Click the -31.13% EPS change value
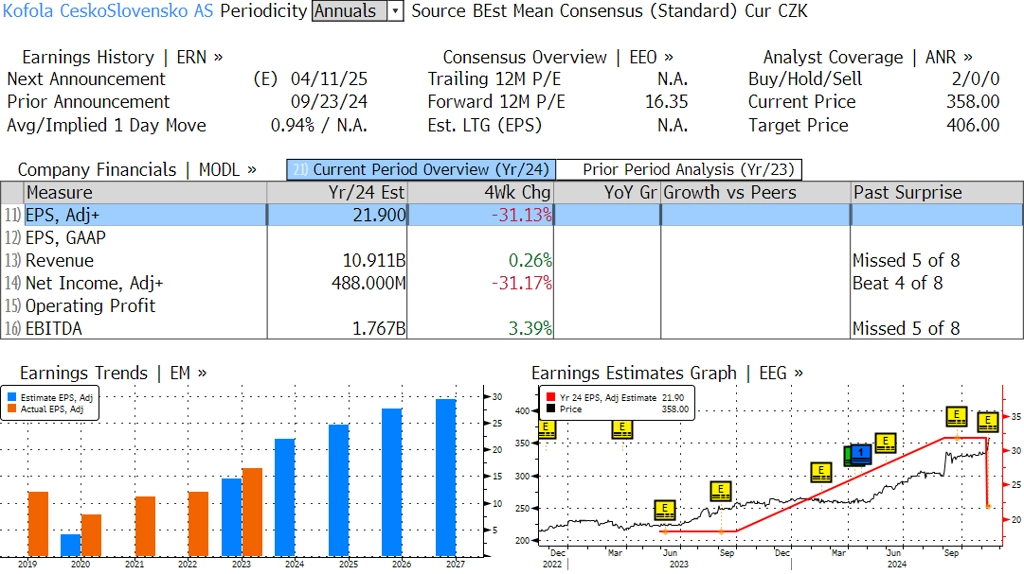This screenshot has width=1024, height=574. click(x=522, y=215)
